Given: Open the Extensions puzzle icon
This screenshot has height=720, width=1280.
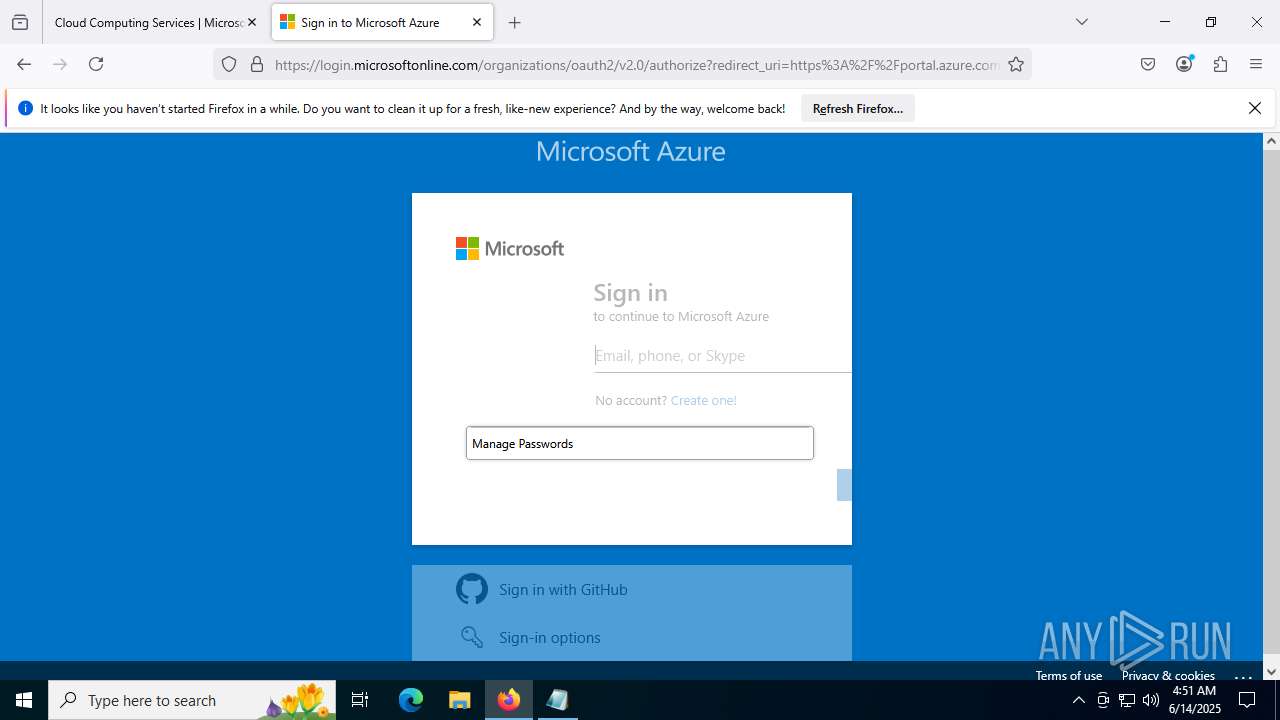Looking at the screenshot, I should click(1220, 64).
